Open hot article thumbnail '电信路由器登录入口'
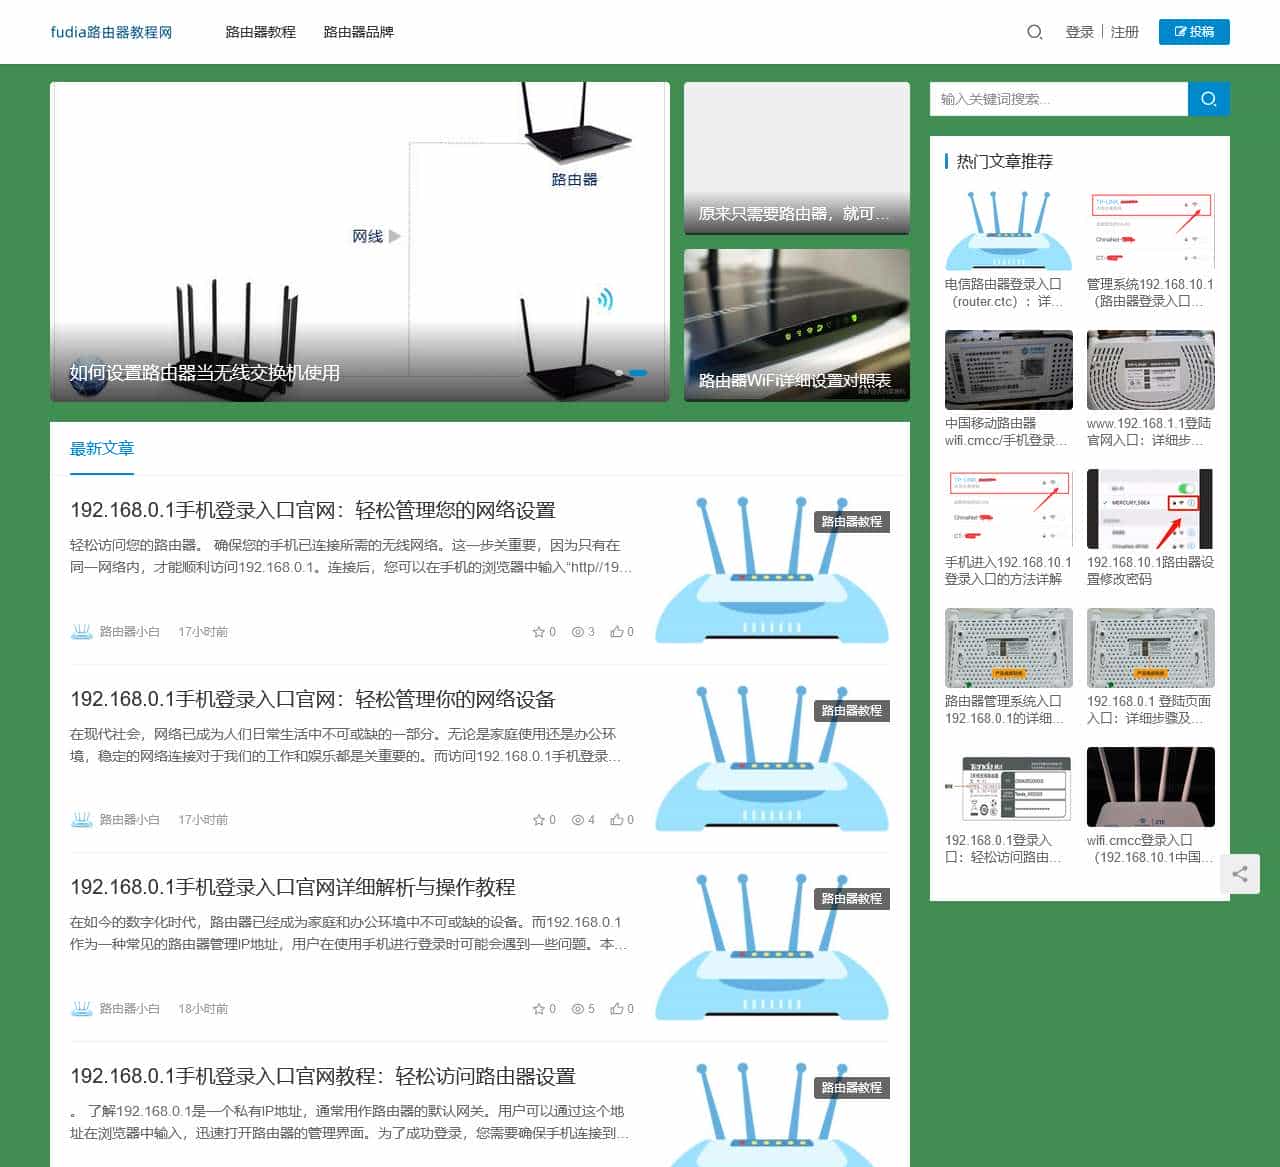This screenshot has width=1280, height=1167. 1009,231
